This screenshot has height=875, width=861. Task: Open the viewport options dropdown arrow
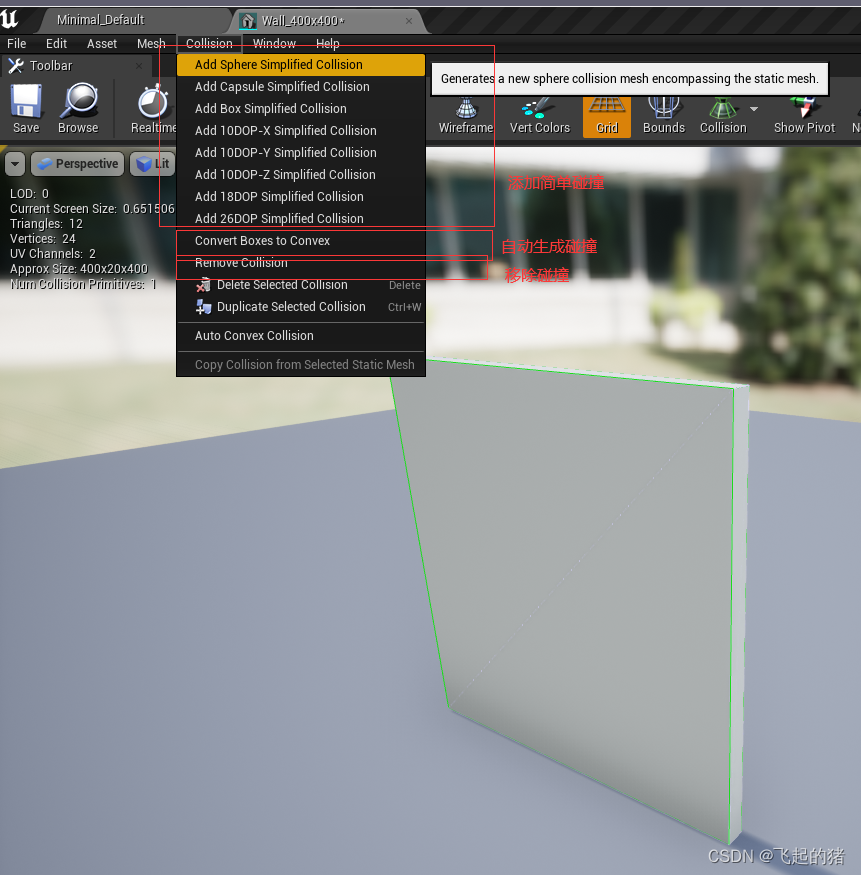[15, 164]
